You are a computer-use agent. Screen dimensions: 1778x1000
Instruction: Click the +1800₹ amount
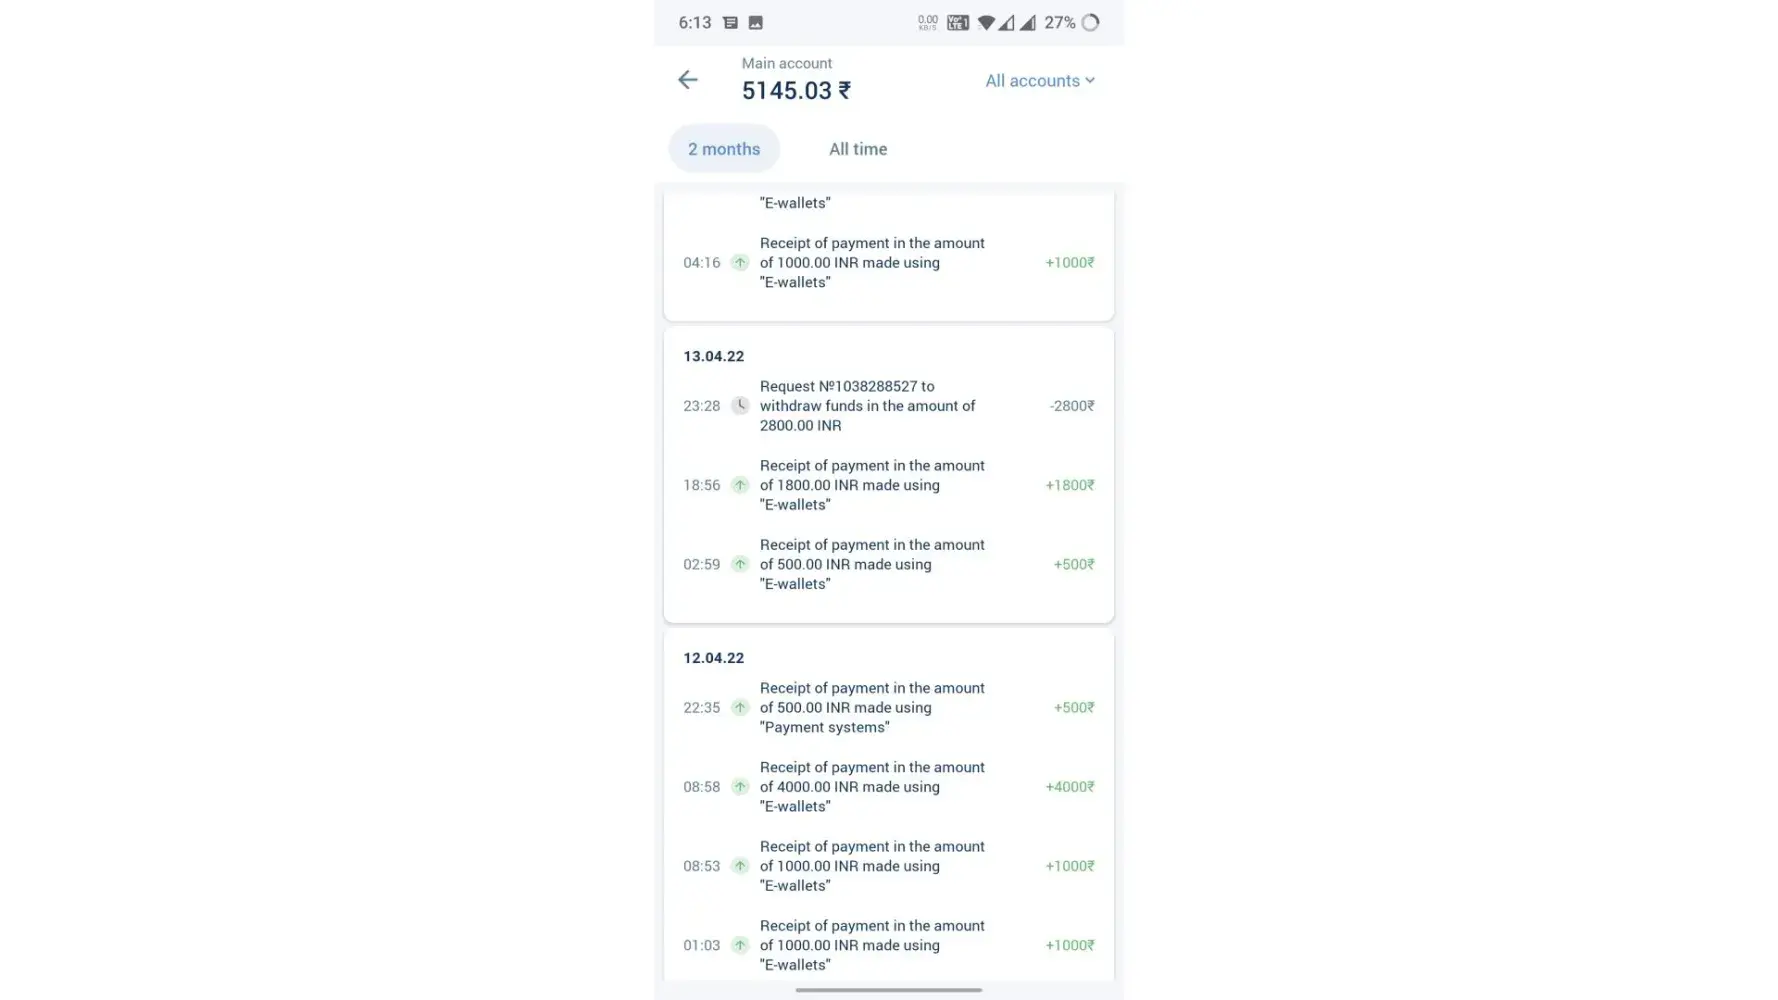tap(1069, 485)
